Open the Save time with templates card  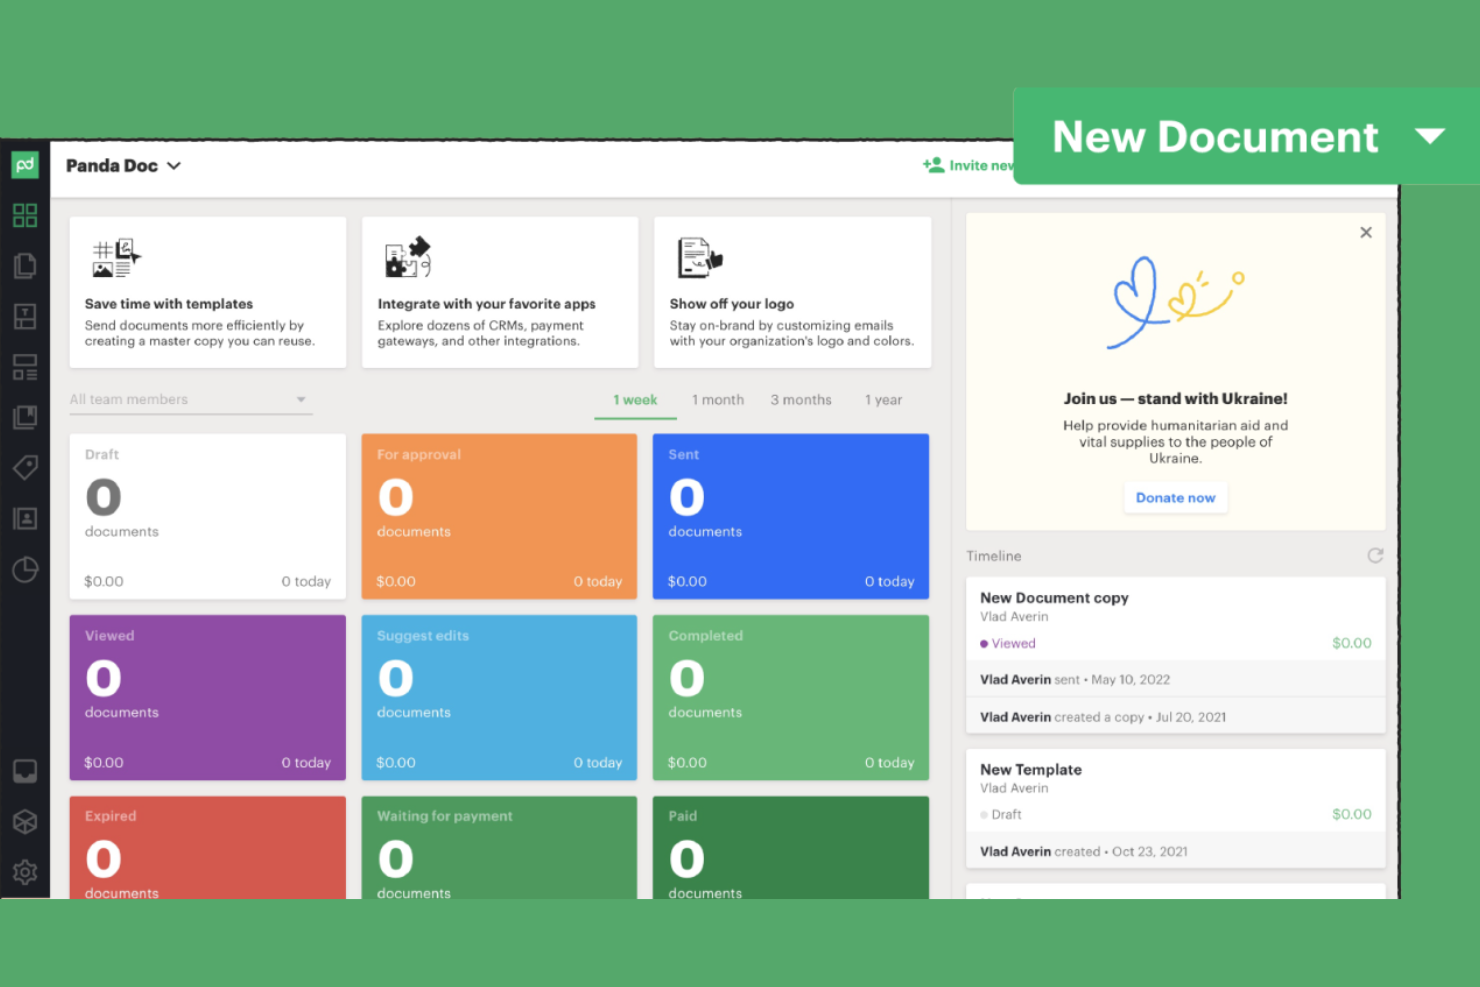click(x=208, y=292)
